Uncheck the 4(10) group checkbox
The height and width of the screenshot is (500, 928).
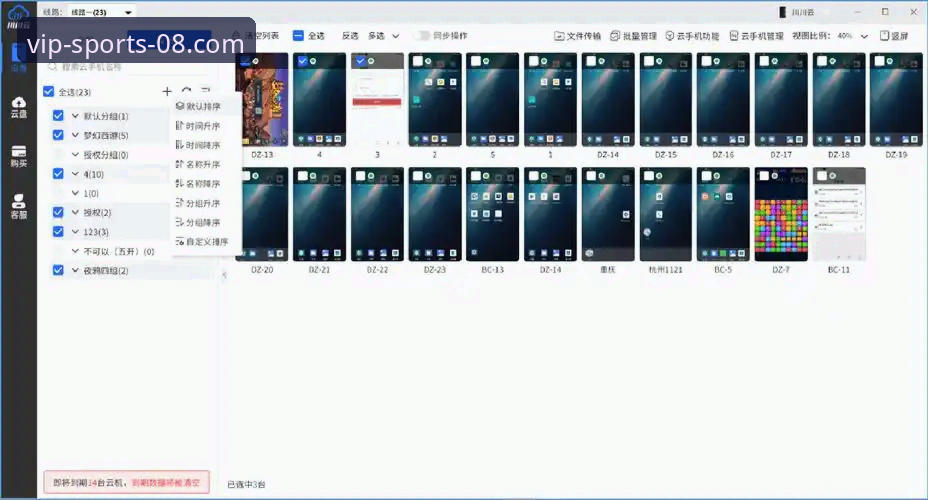(58, 173)
